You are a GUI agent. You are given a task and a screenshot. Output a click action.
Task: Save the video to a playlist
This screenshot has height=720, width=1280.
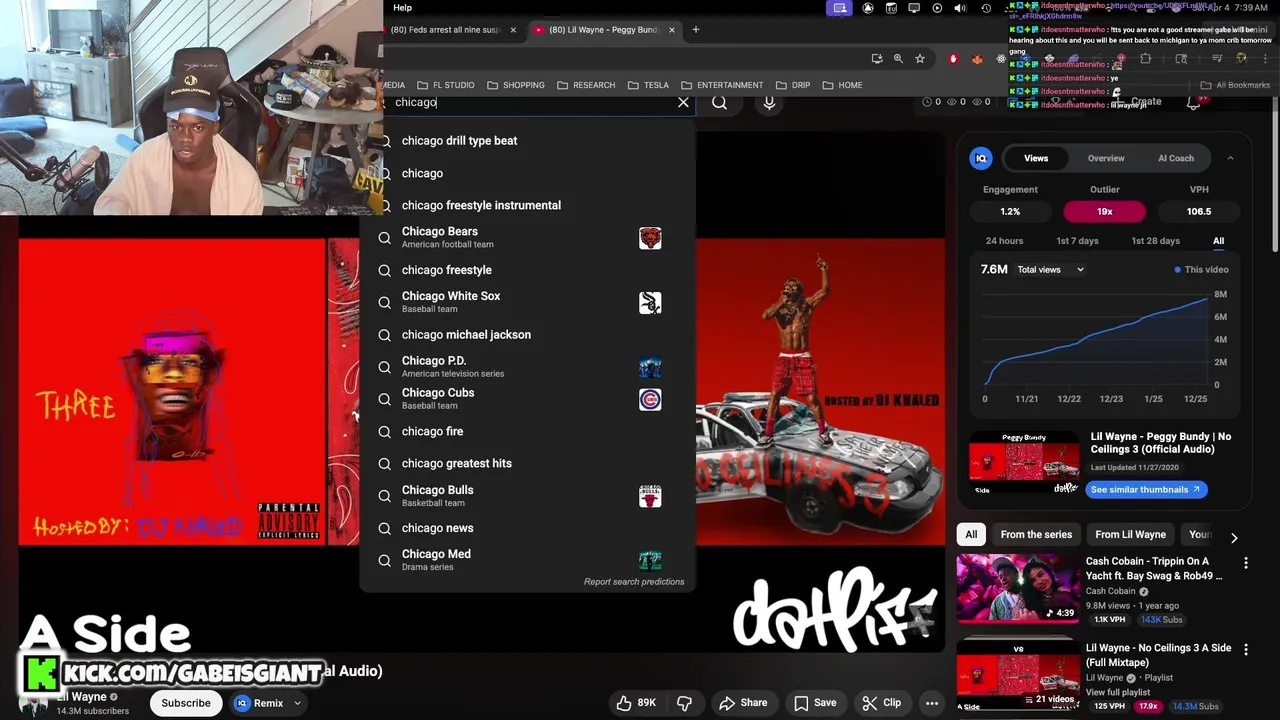click(x=815, y=703)
